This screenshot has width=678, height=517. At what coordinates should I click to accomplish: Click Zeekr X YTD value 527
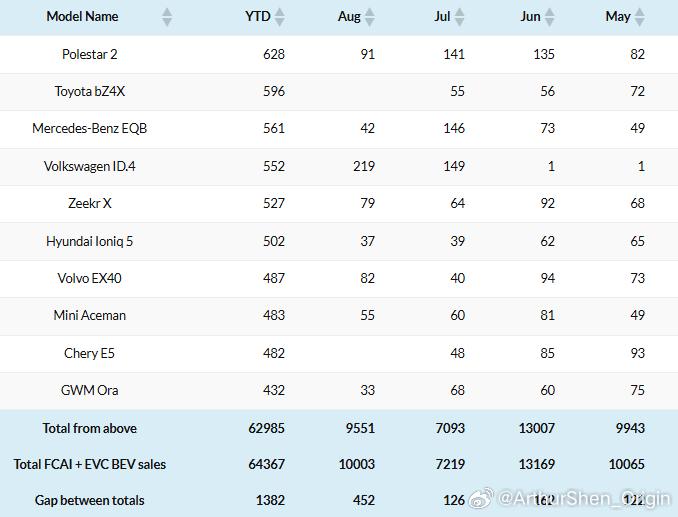click(274, 203)
